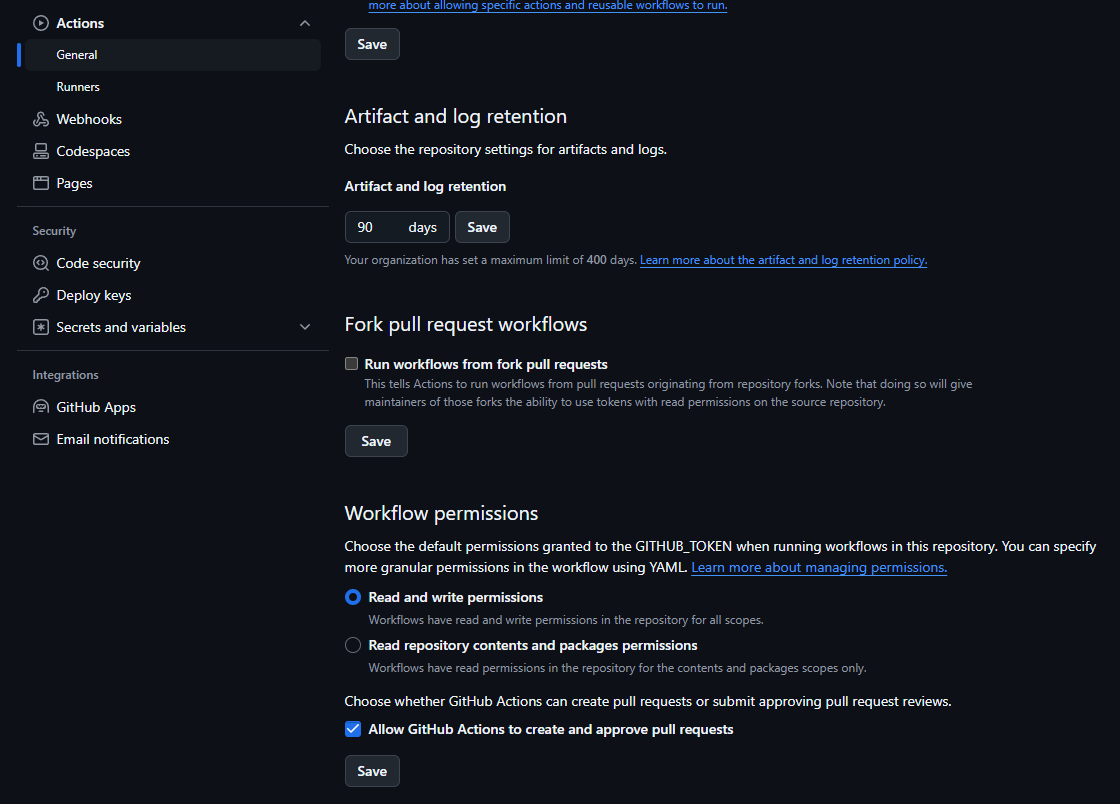Viewport: 1120px width, 804px height.
Task: Select the Webhooks icon
Action: pyautogui.click(x=40, y=119)
